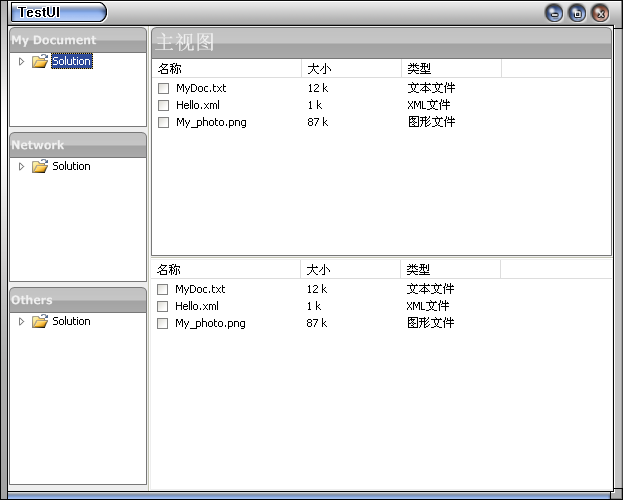
Task: Click 文本文件 type in upper list
Action: pyautogui.click(x=431, y=88)
